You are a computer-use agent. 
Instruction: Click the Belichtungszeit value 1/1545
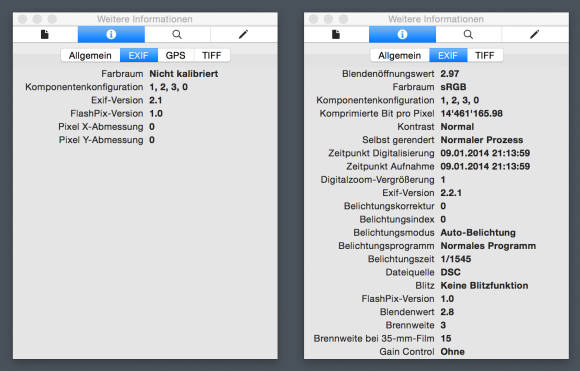click(456, 259)
